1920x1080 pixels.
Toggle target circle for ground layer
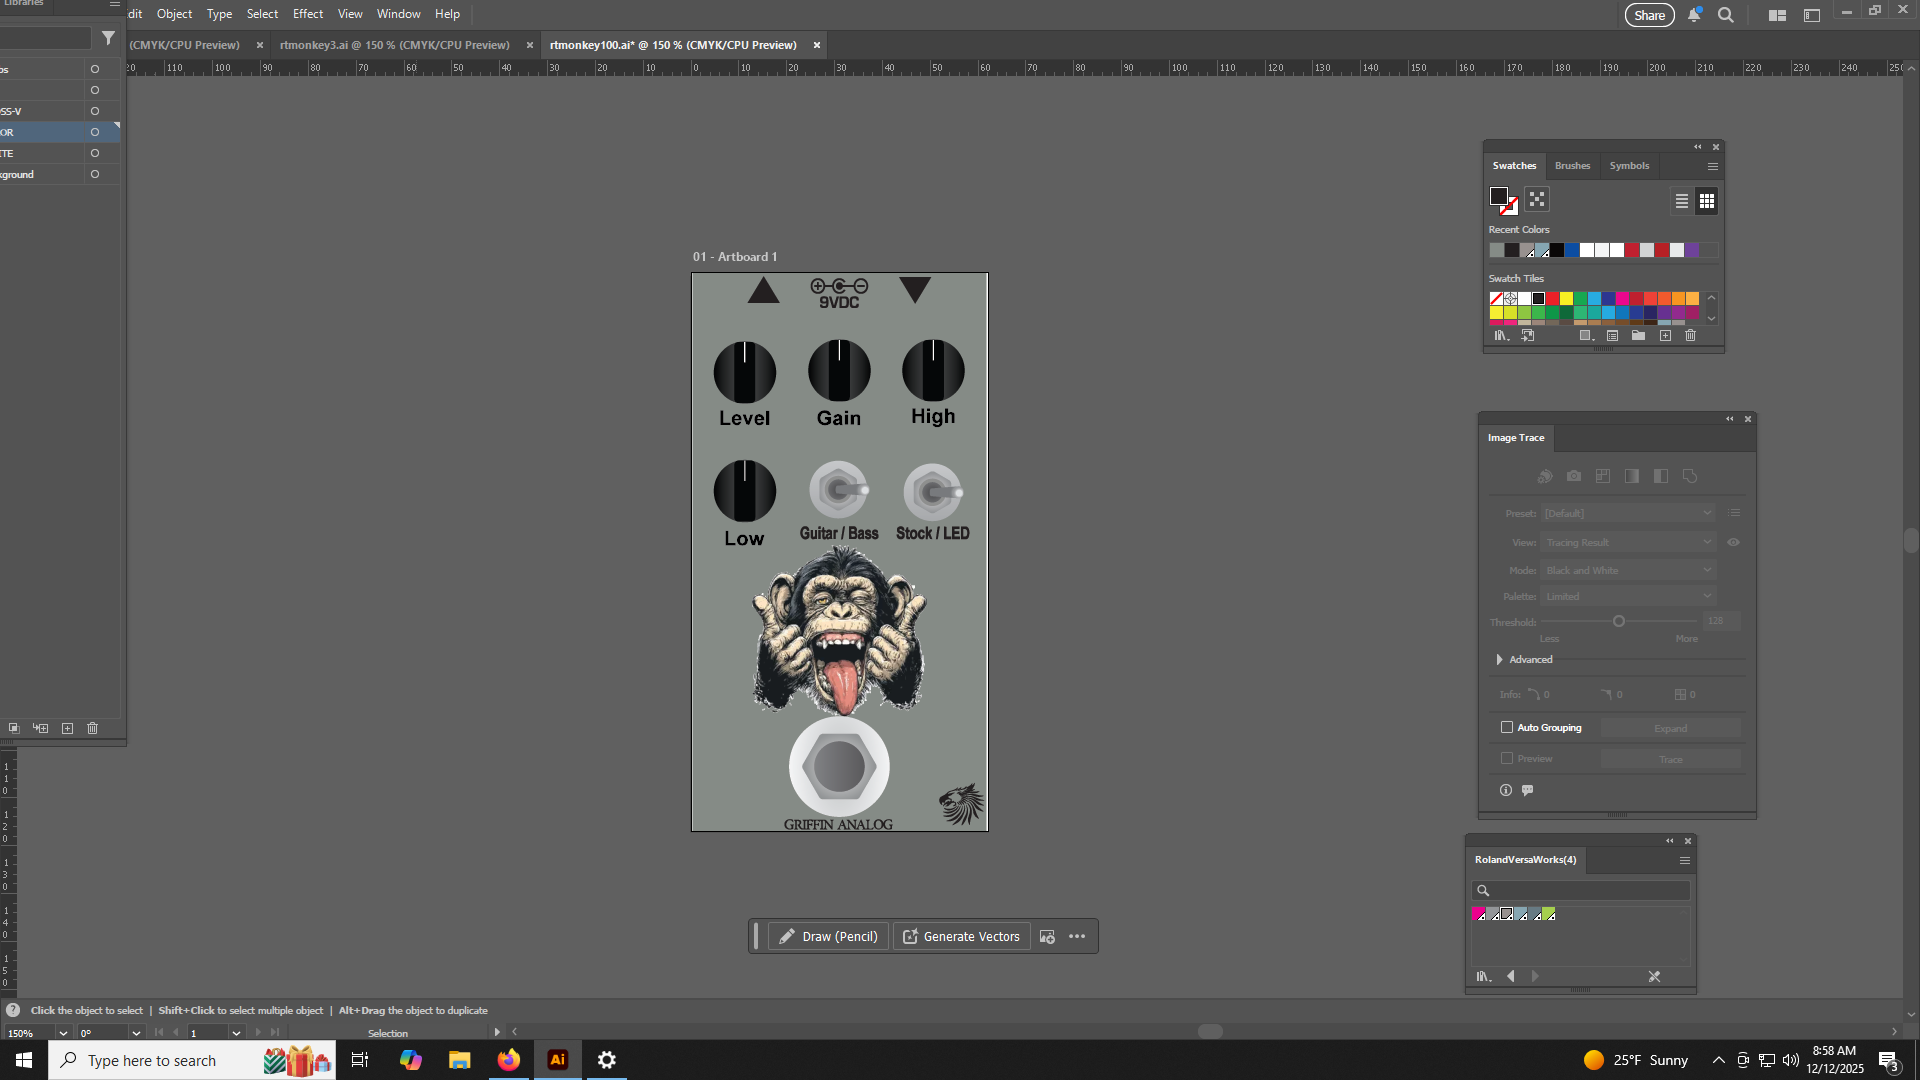pos(95,174)
